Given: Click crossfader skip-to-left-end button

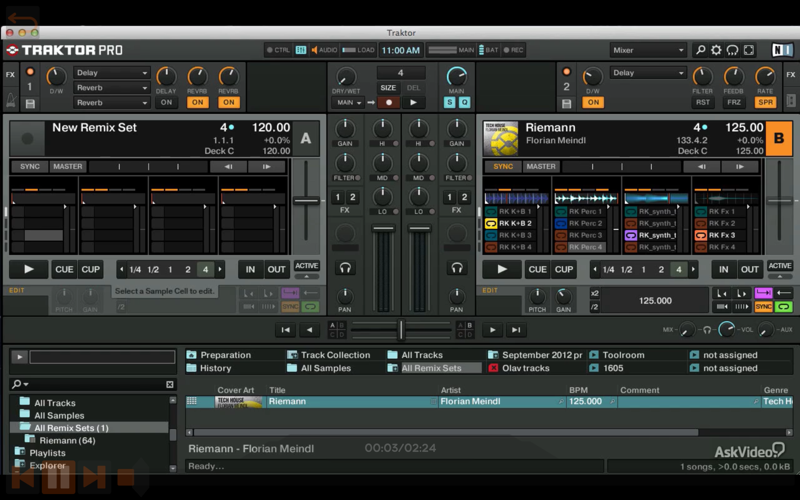Looking at the screenshot, I should pos(286,330).
